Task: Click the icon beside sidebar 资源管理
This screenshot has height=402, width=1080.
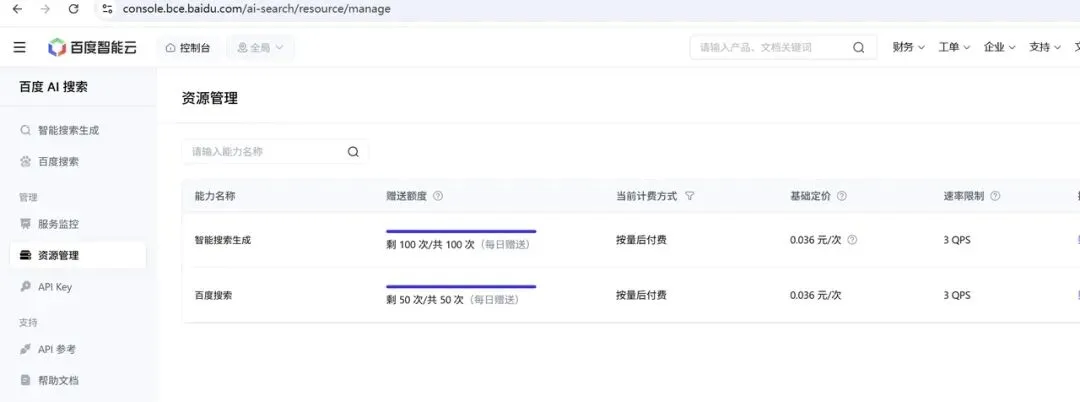Action: [x=25, y=255]
